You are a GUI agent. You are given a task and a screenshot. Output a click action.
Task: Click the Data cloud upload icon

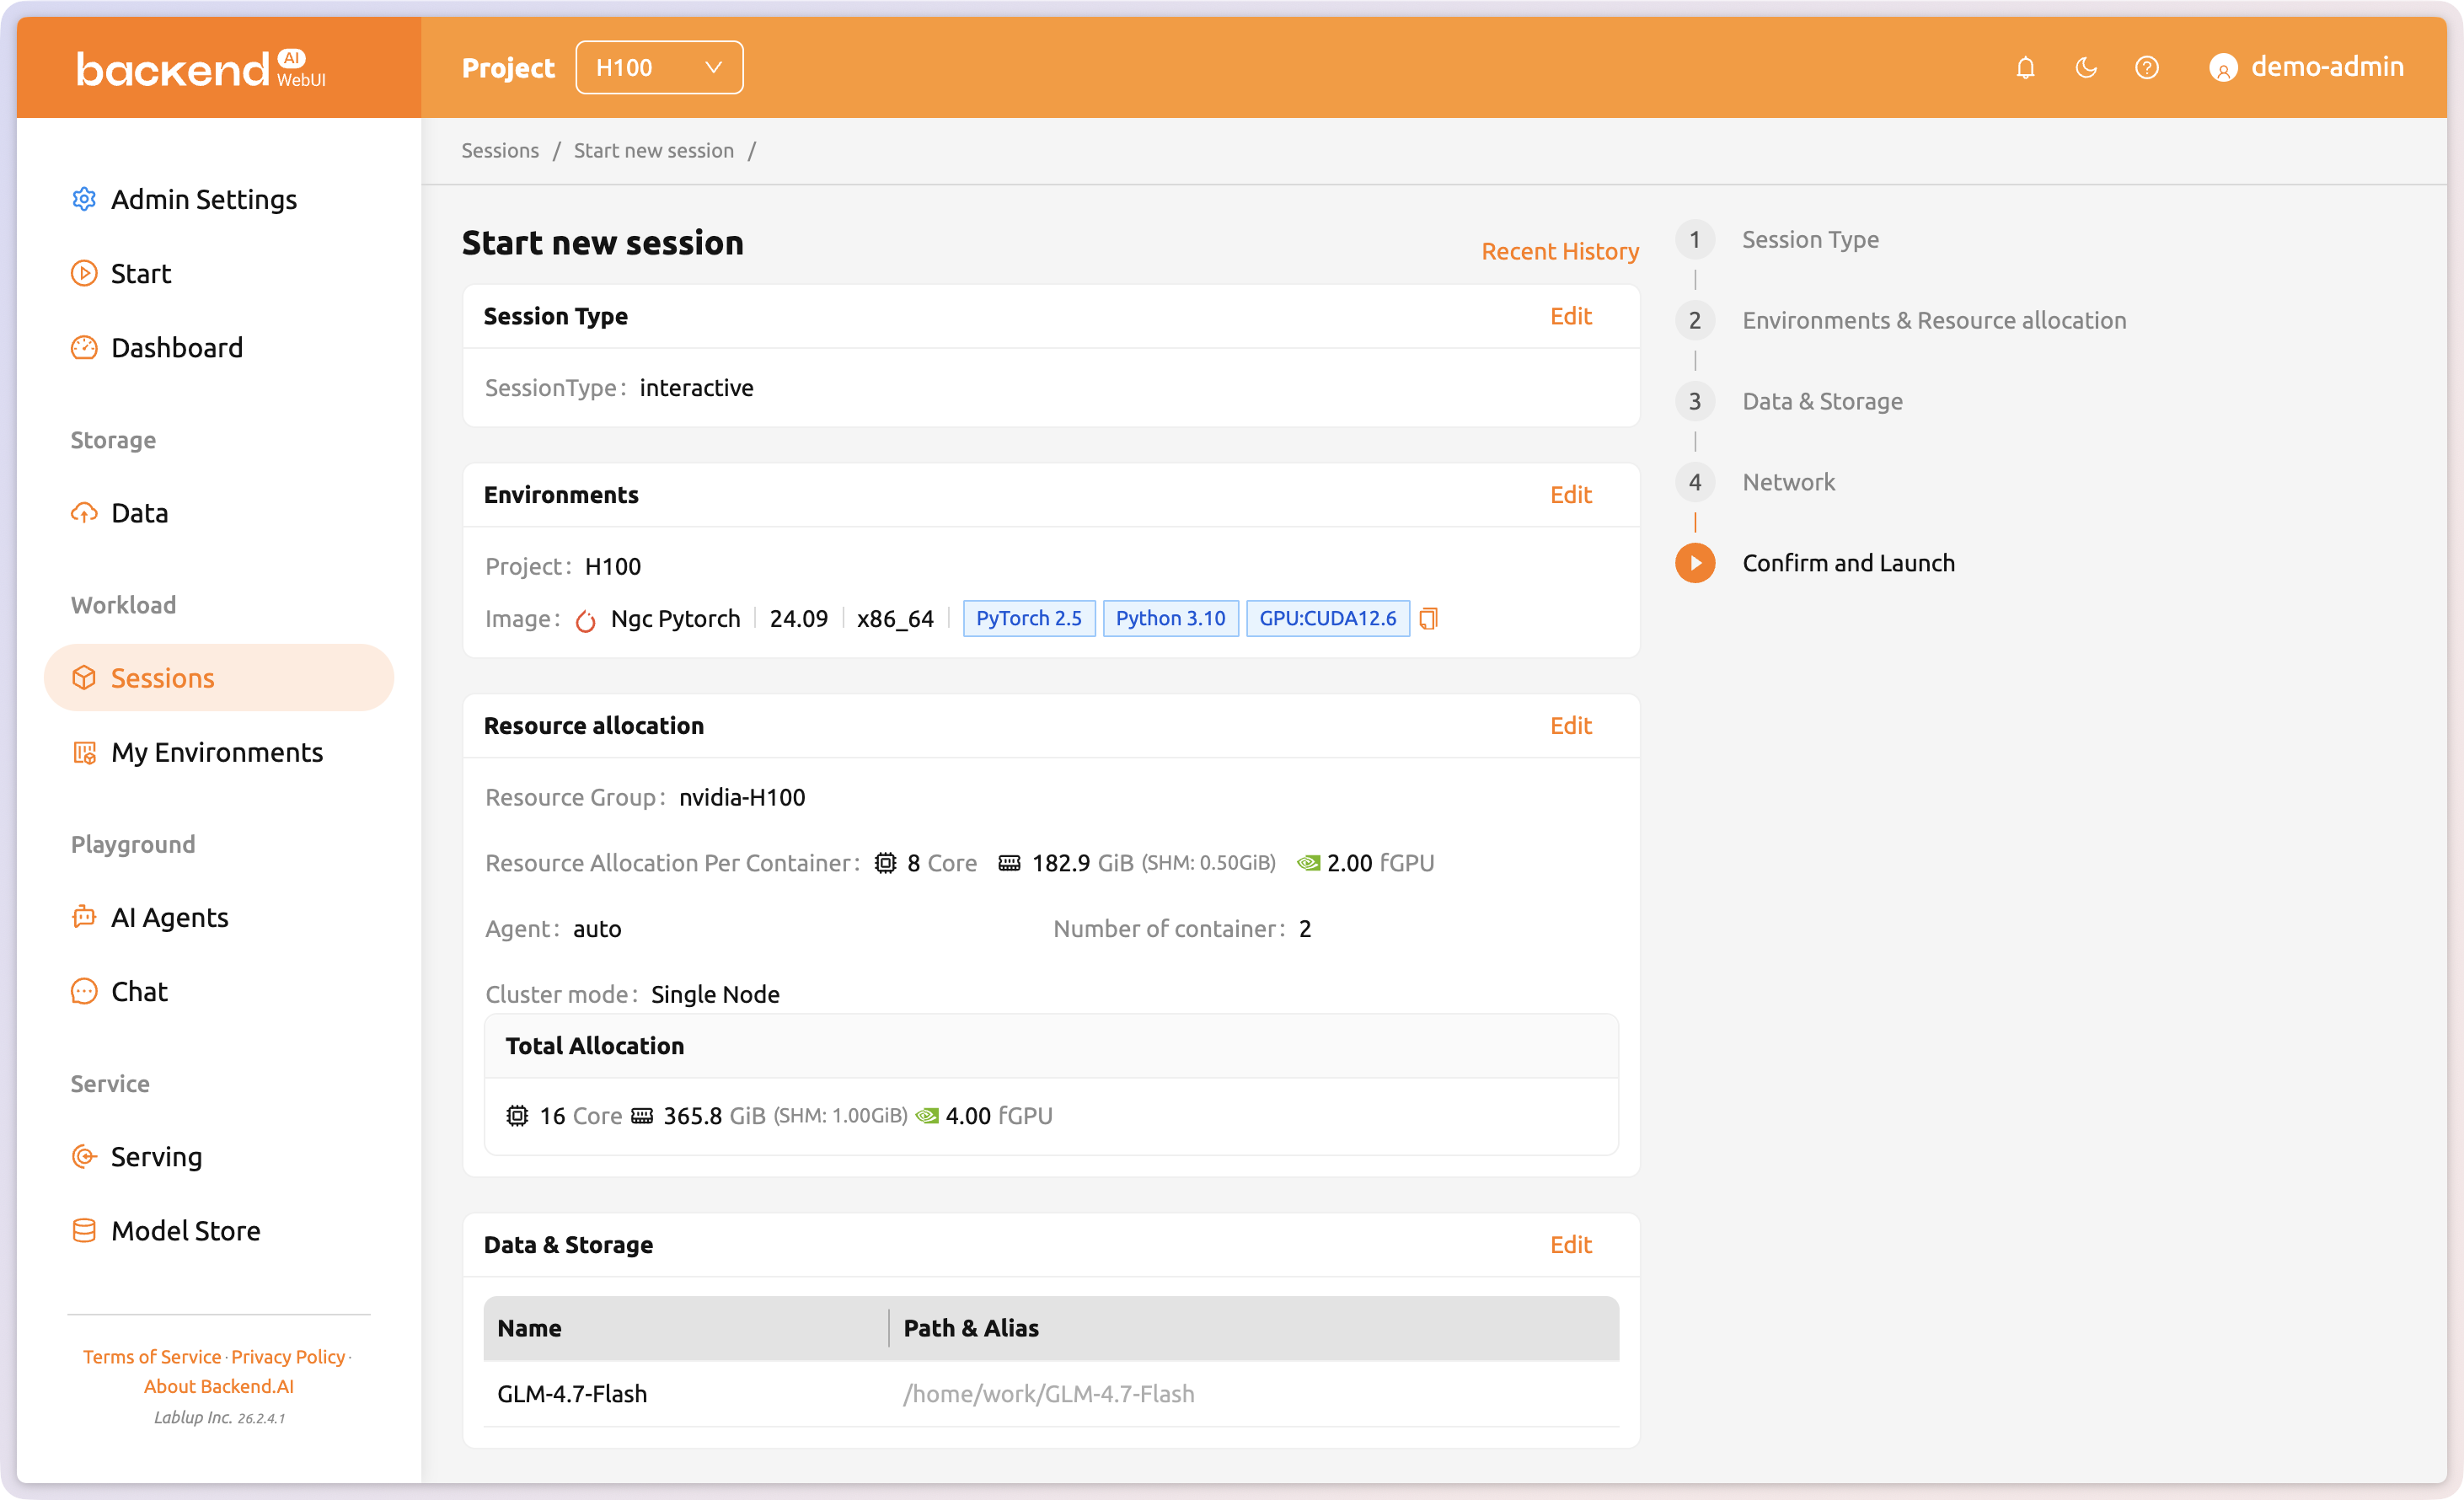[84, 512]
